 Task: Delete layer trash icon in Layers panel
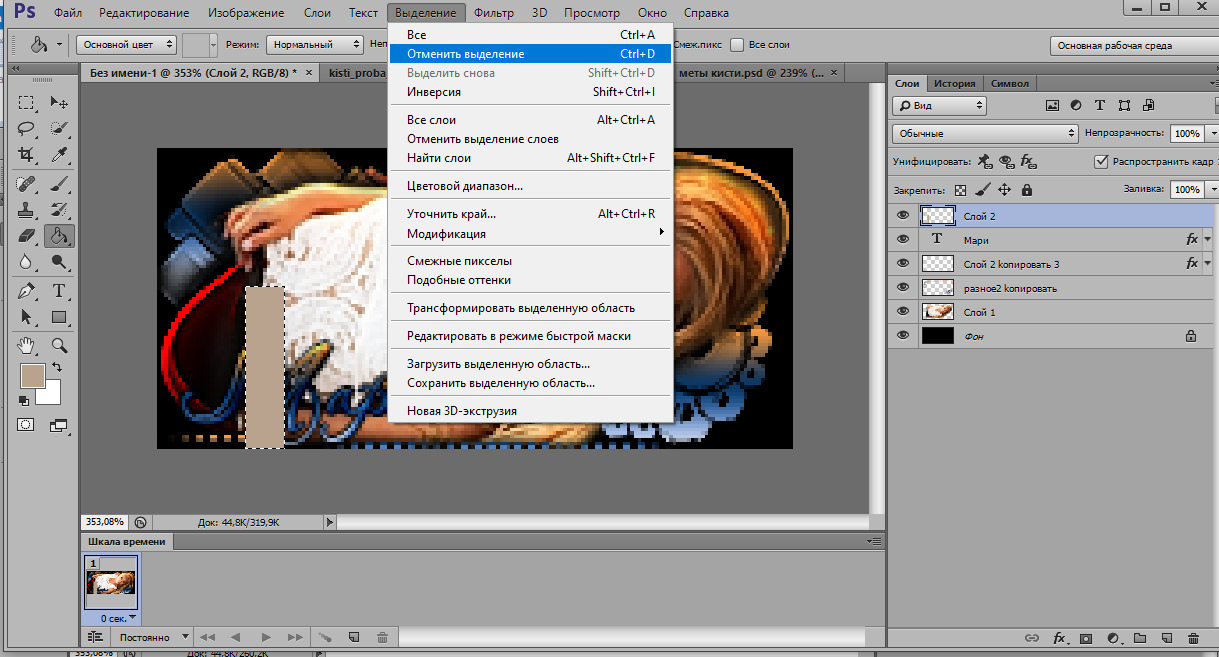coord(1193,638)
